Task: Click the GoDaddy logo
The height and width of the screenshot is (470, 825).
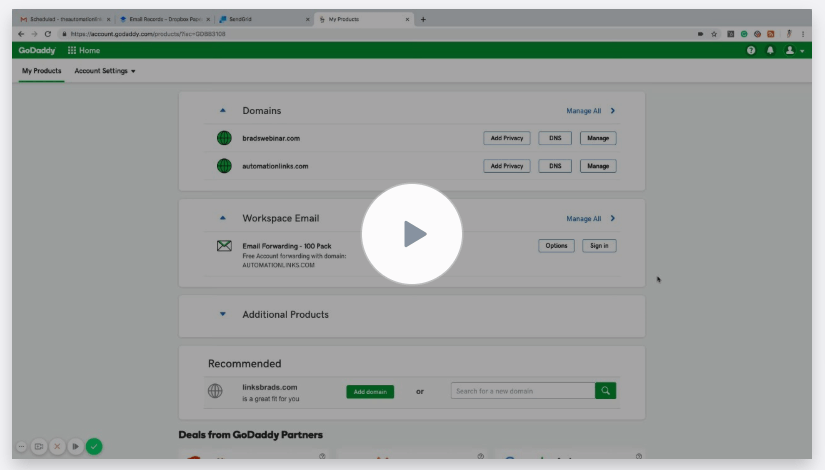Action: tap(37, 51)
